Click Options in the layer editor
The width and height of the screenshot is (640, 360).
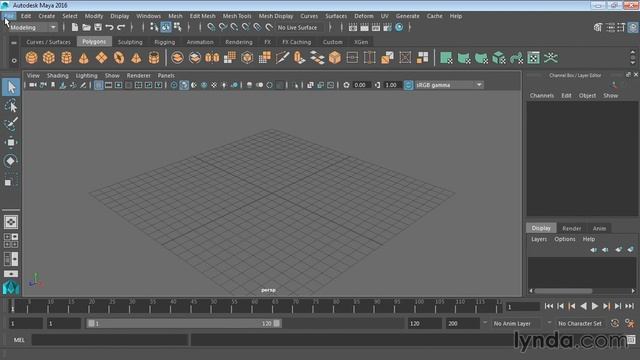(565, 239)
